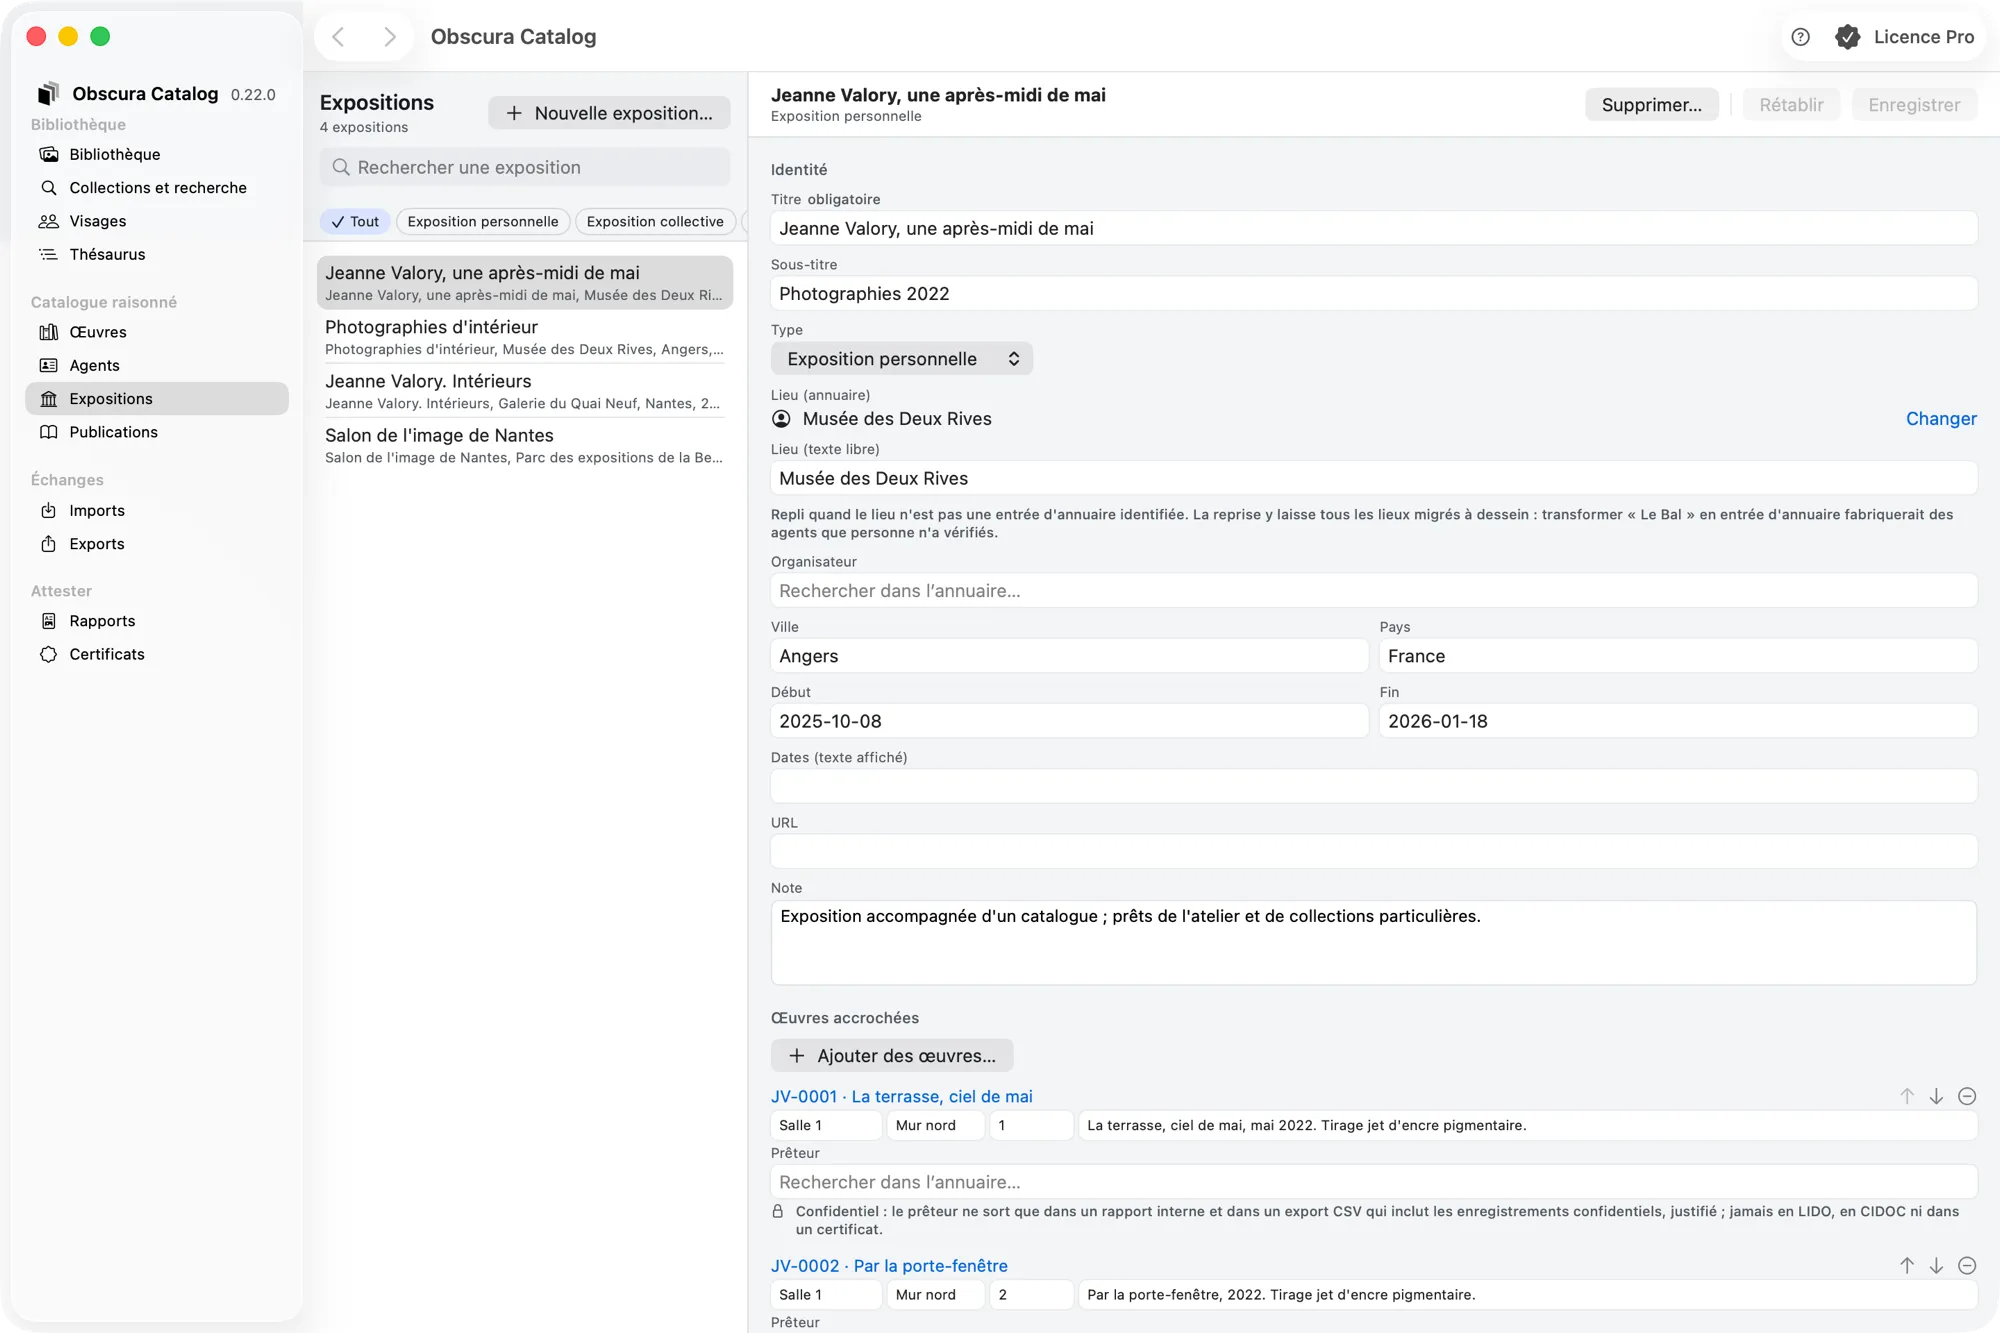2000x1333 pixels.
Task: Remove JV-0001 work with minus icon
Action: (x=1966, y=1096)
